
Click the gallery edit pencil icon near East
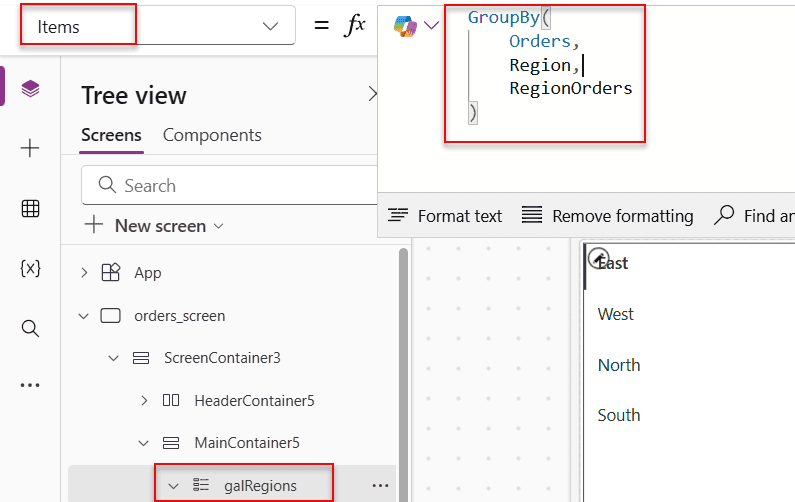[x=598, y=258]
